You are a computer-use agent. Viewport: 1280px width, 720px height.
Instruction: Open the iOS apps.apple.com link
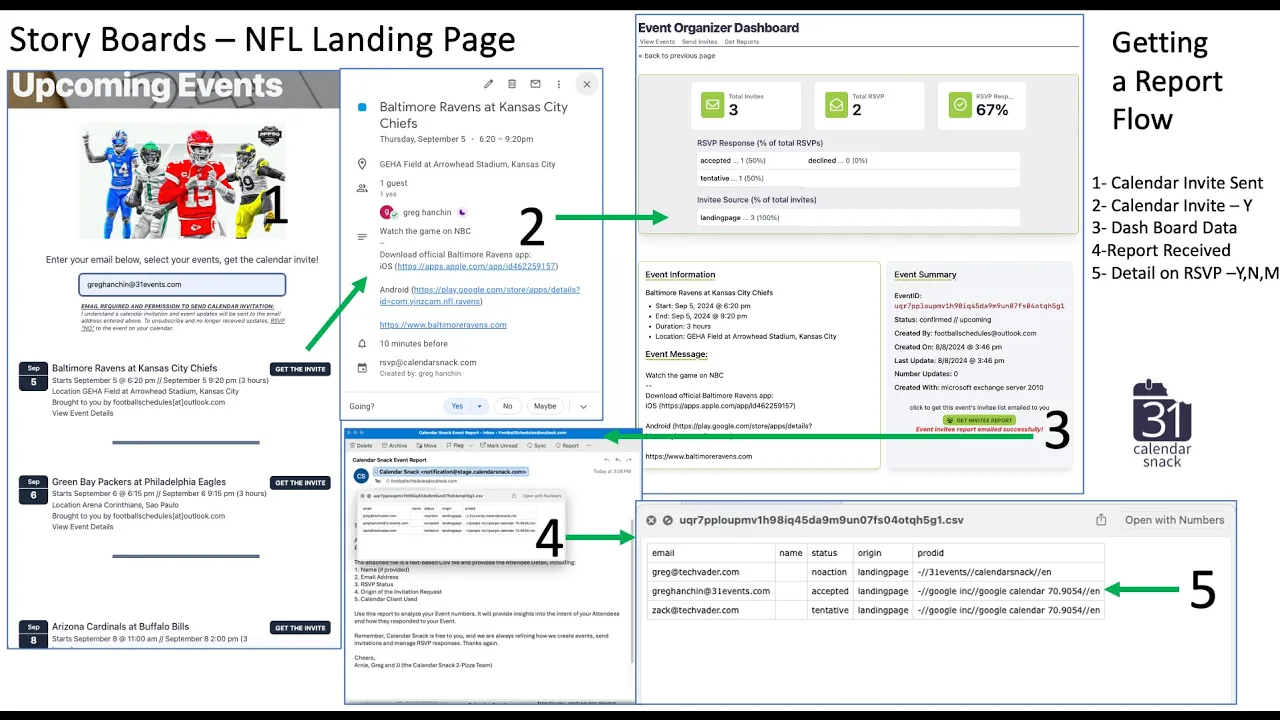tap(477, 266)
